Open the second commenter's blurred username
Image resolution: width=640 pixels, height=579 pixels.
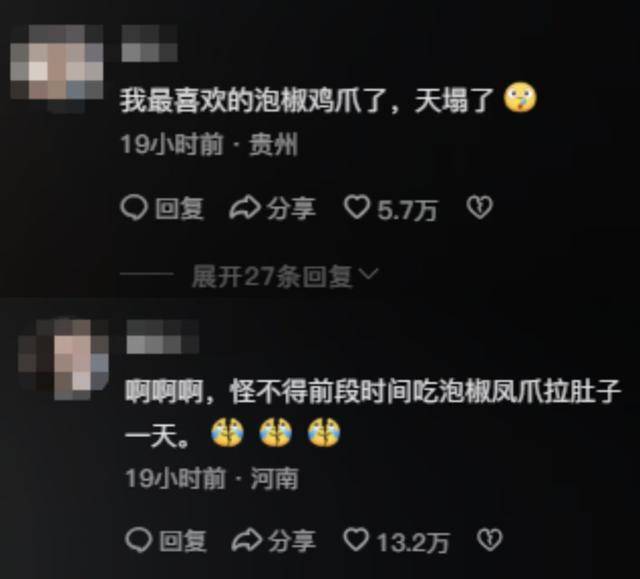click(x=162, y=337)
